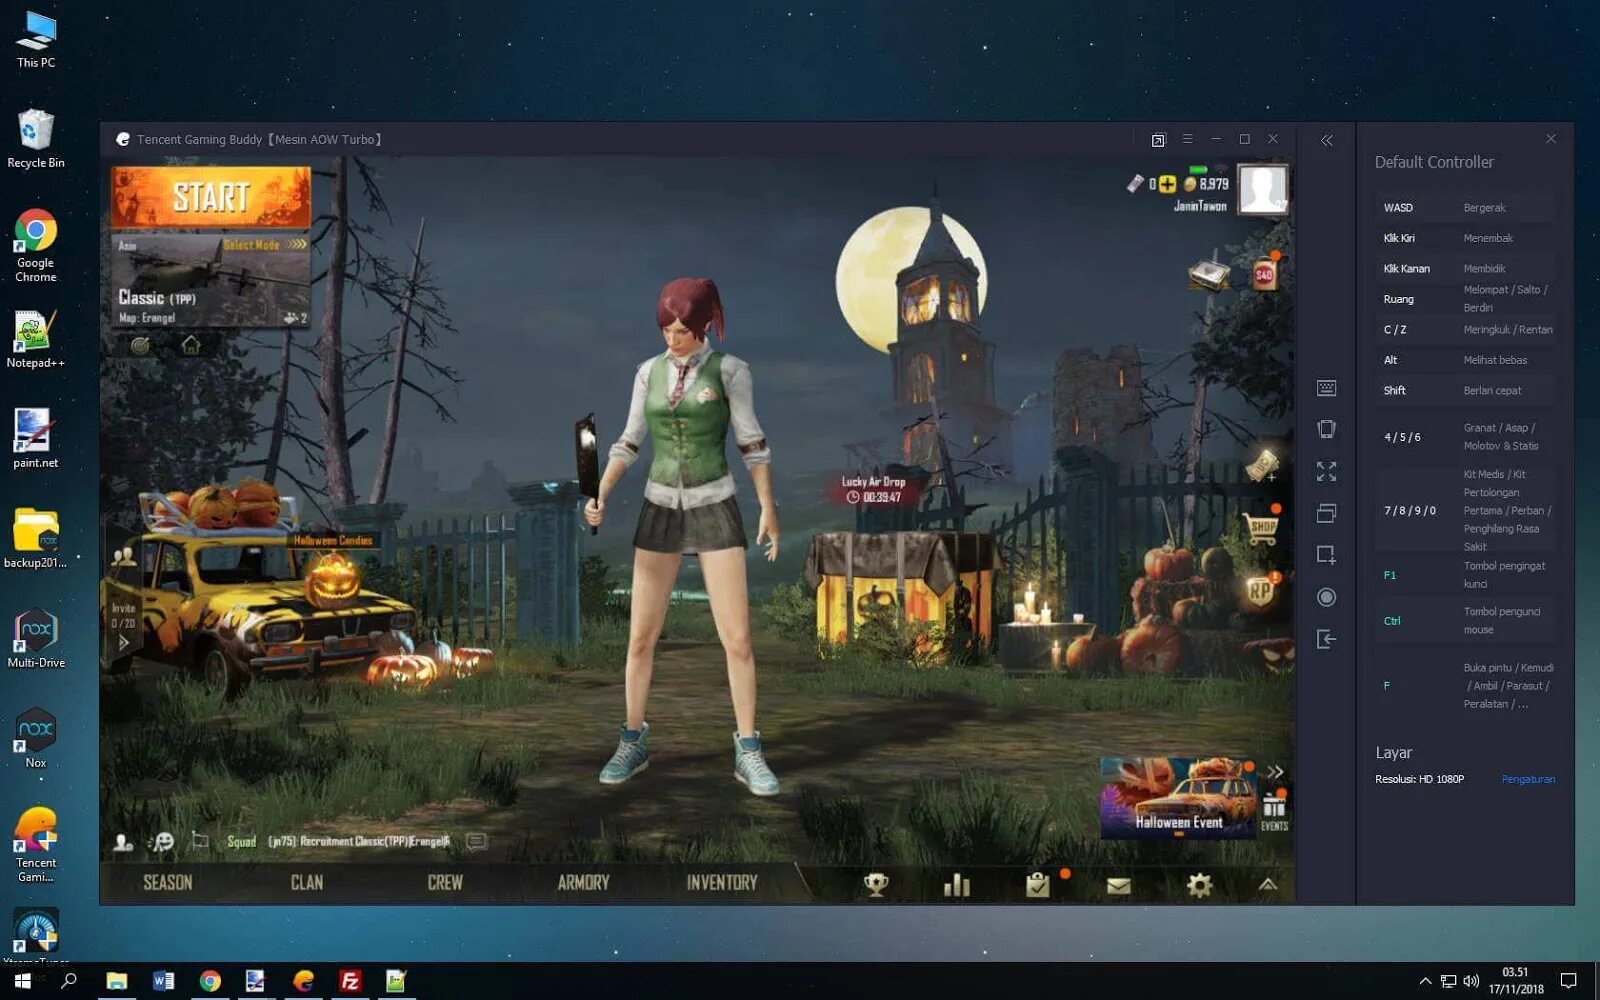
Task: Select the Recycle Bin desktop icon
Action: pyautogui.click(x=36, y=139)
